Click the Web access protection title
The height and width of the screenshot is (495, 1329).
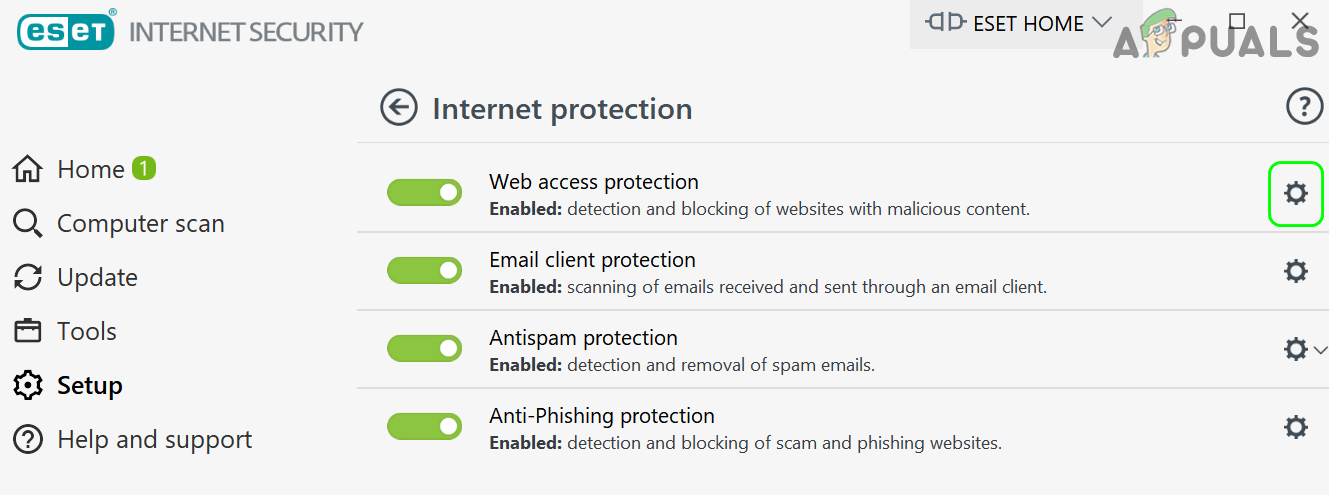[593, 182]
